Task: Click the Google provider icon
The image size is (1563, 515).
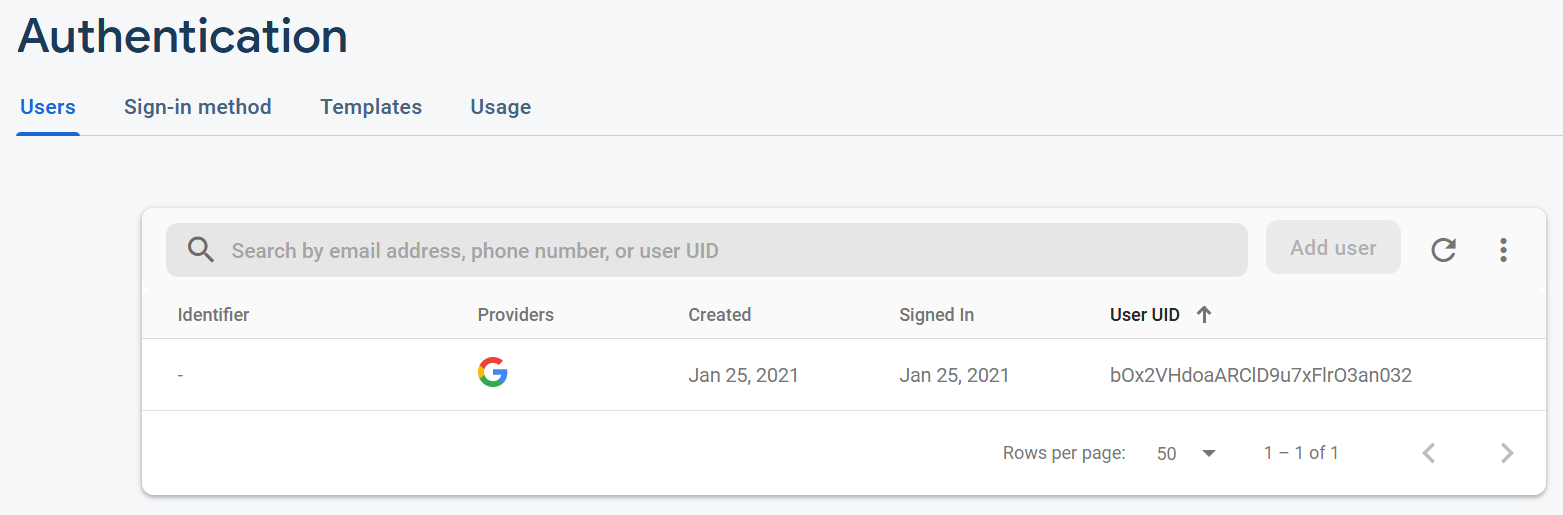Action: pyautogui.click(x=492, y=373)
